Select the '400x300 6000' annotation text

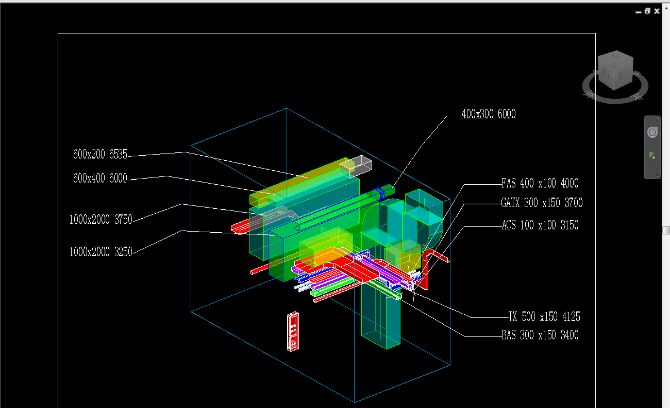pos(488,114)
